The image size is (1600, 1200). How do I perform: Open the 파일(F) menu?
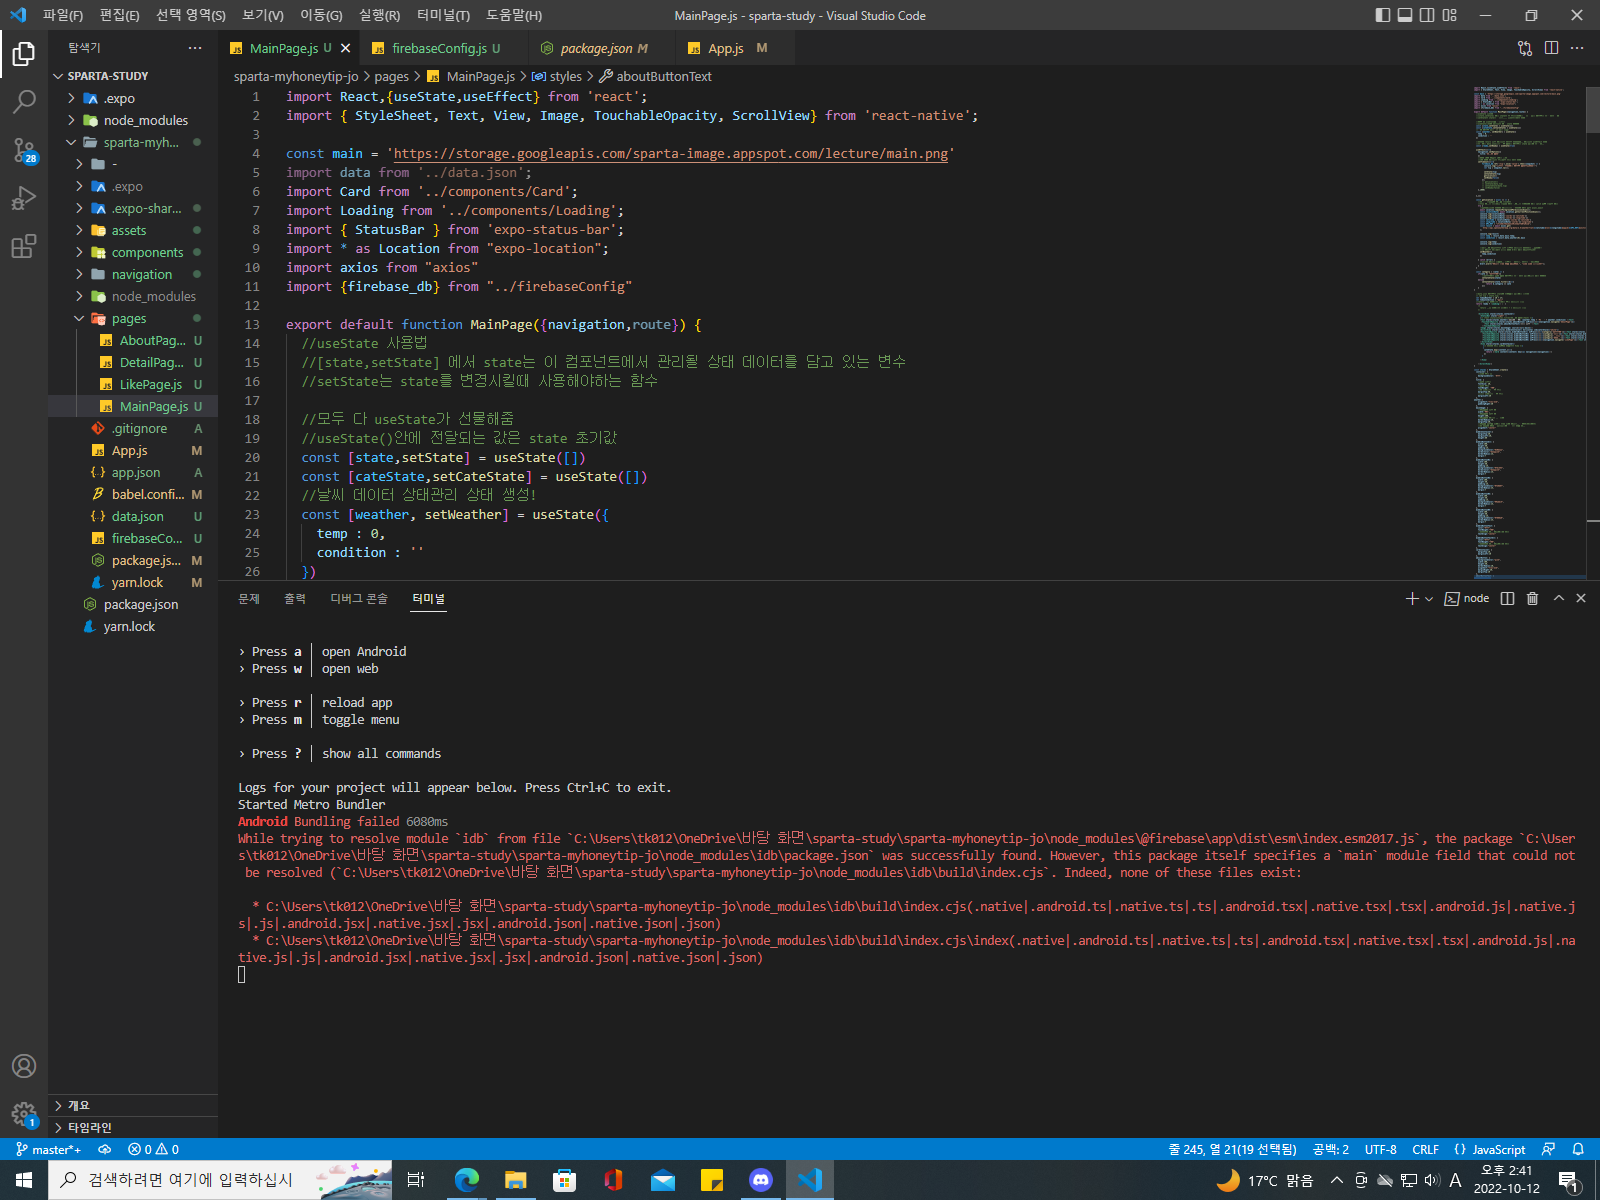pyautogui.click(x=63, y=15)
